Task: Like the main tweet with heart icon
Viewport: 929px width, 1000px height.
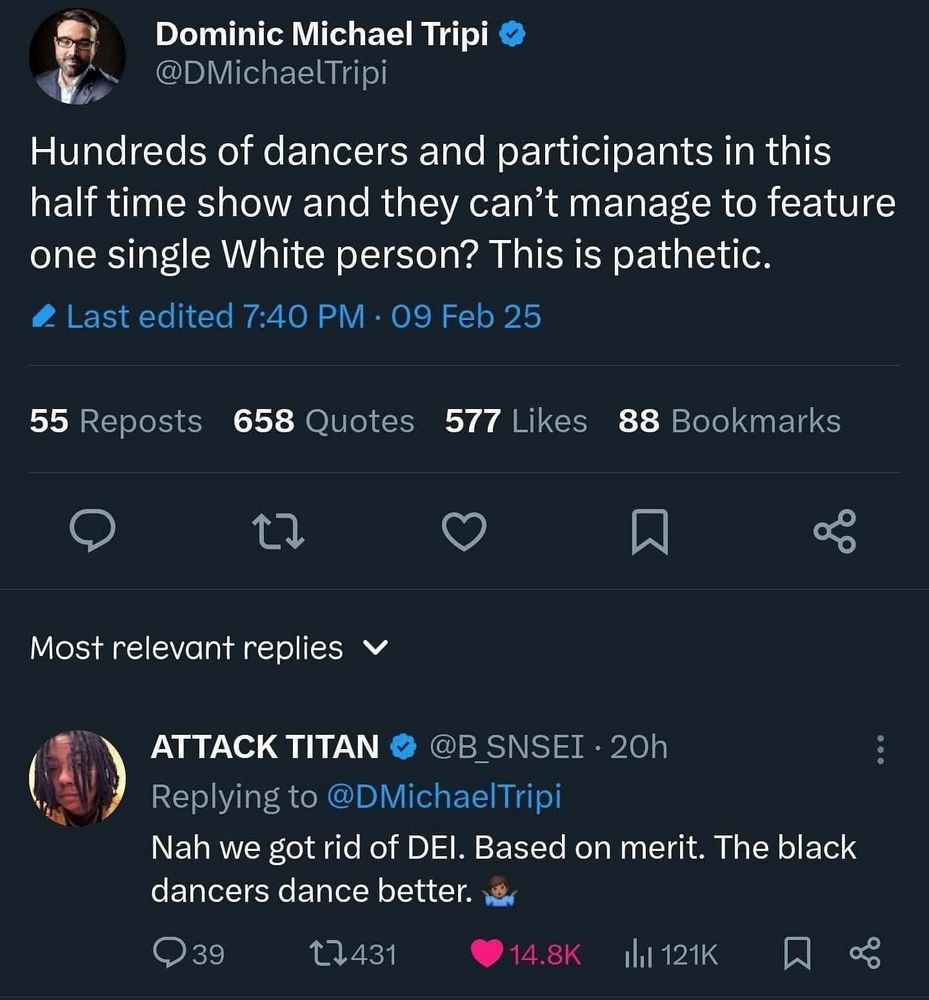Action: [x=464, y=531]
